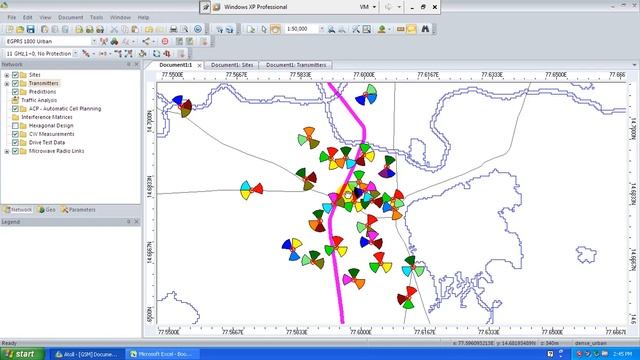Expand the Sites tree node
The image size is (640, 360).
(x=7, y=75)
